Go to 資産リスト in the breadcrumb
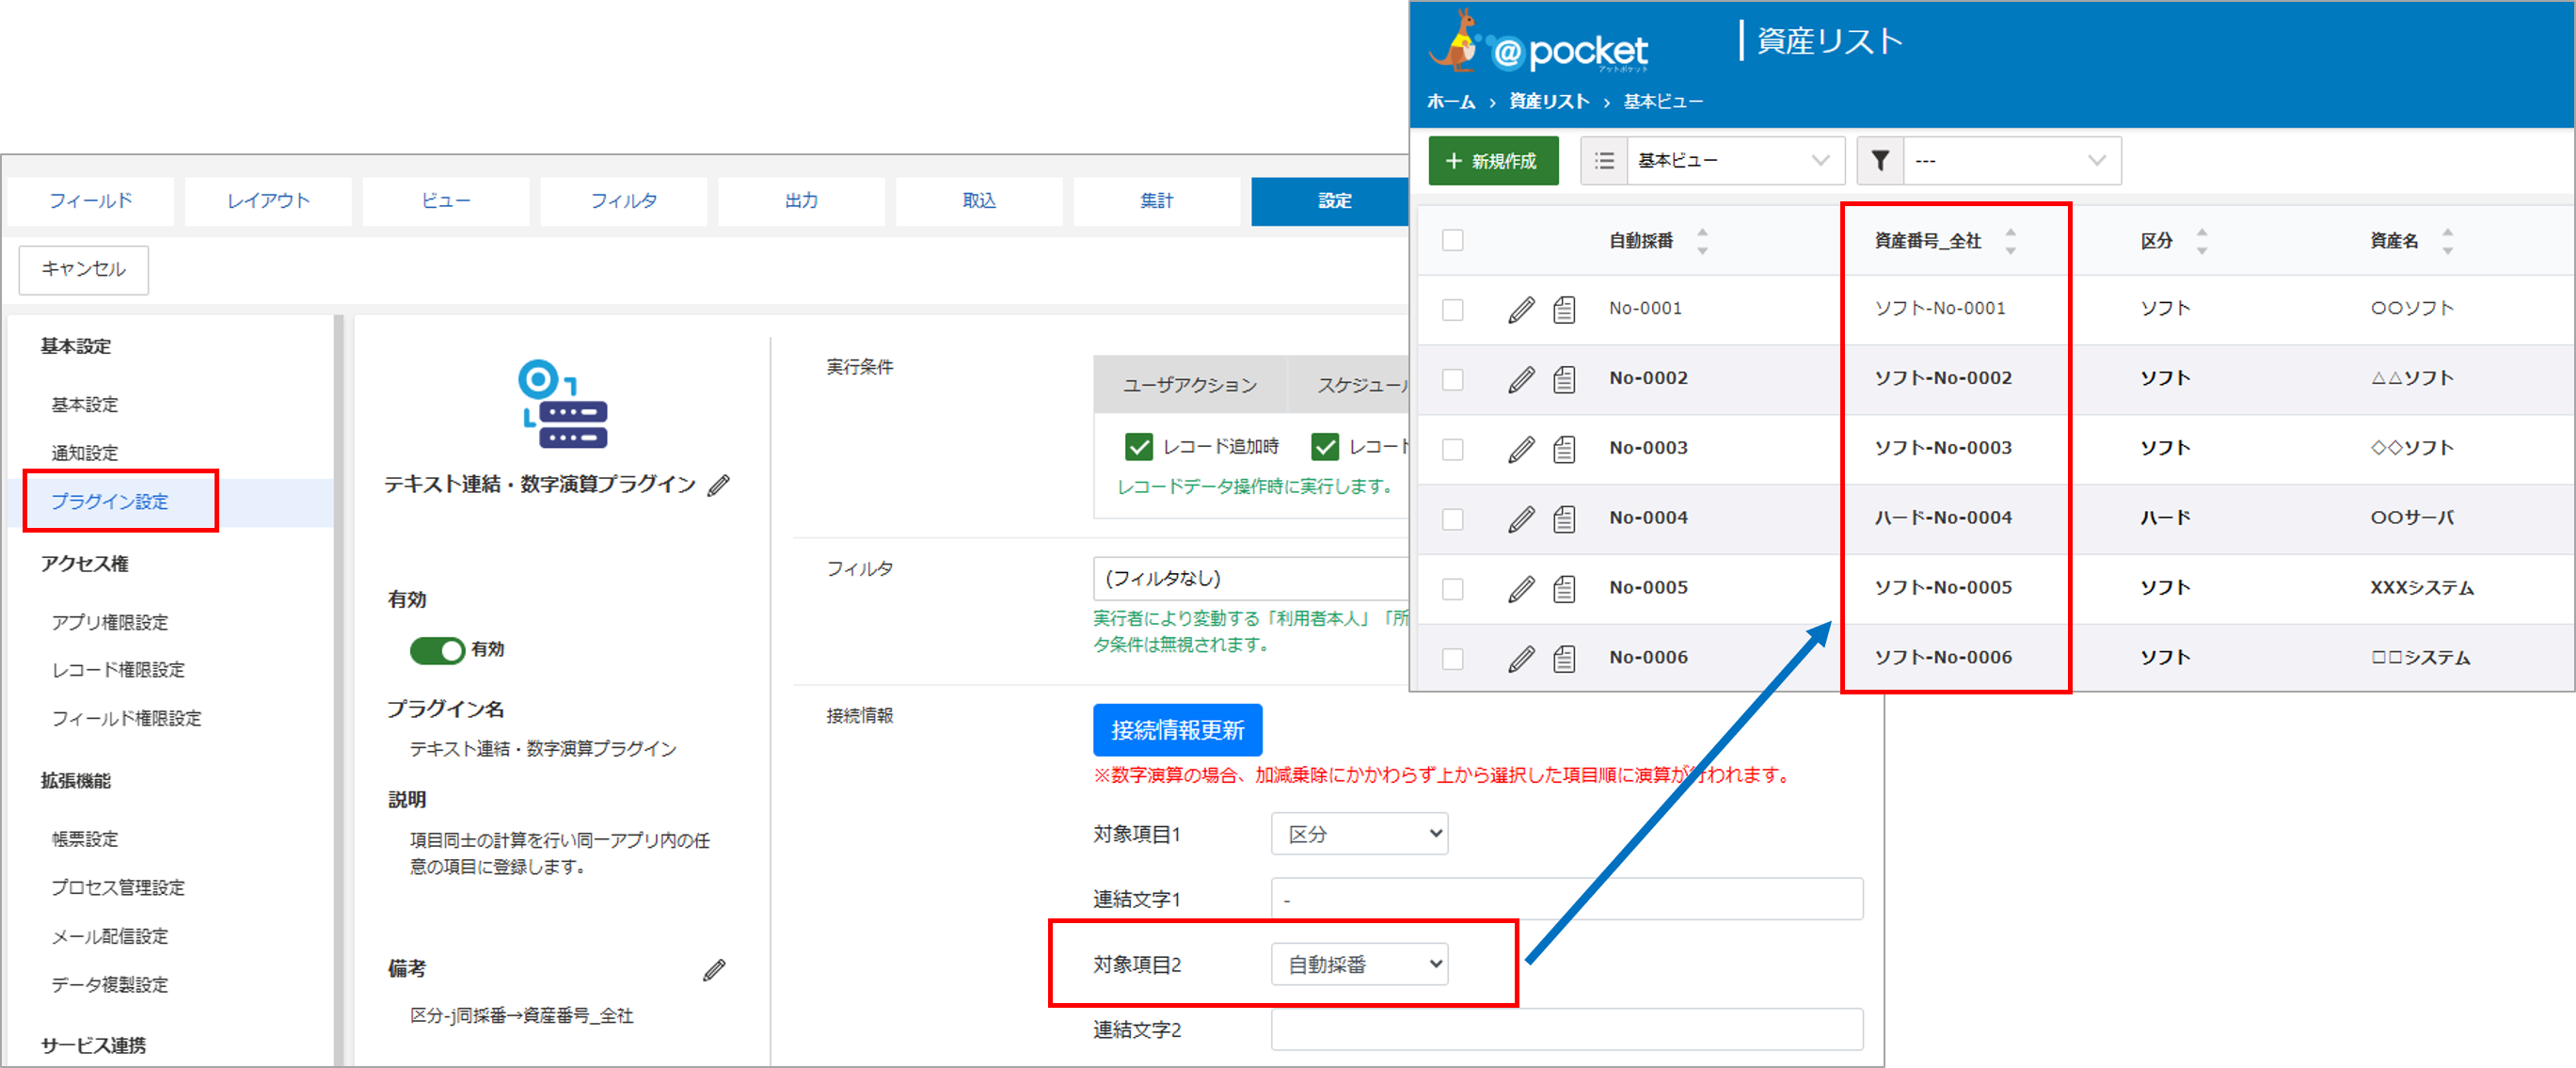The image size is (2576, 1068). click(x=1549, y=102)
